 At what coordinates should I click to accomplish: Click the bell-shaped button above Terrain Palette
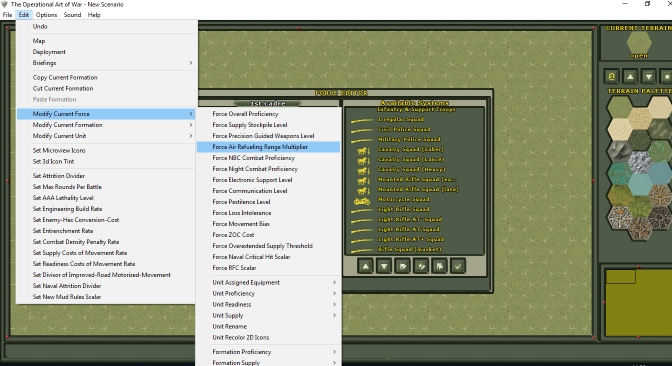(612, 76)
